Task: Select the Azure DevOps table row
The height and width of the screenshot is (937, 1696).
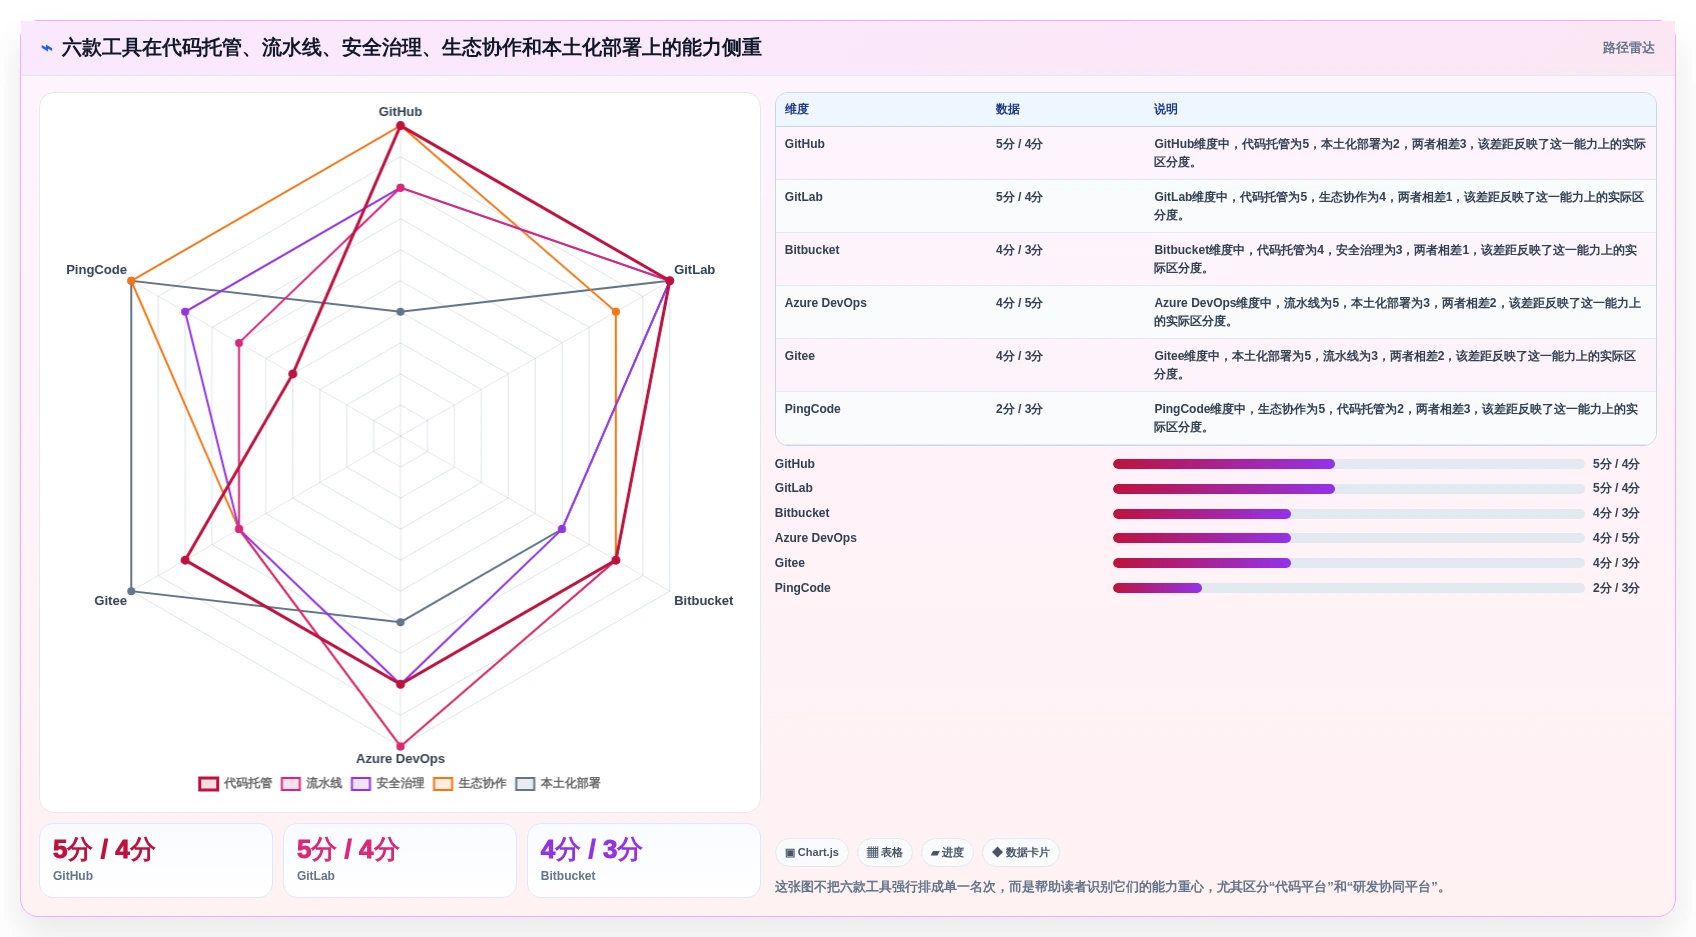Action: coord(1215,312)
